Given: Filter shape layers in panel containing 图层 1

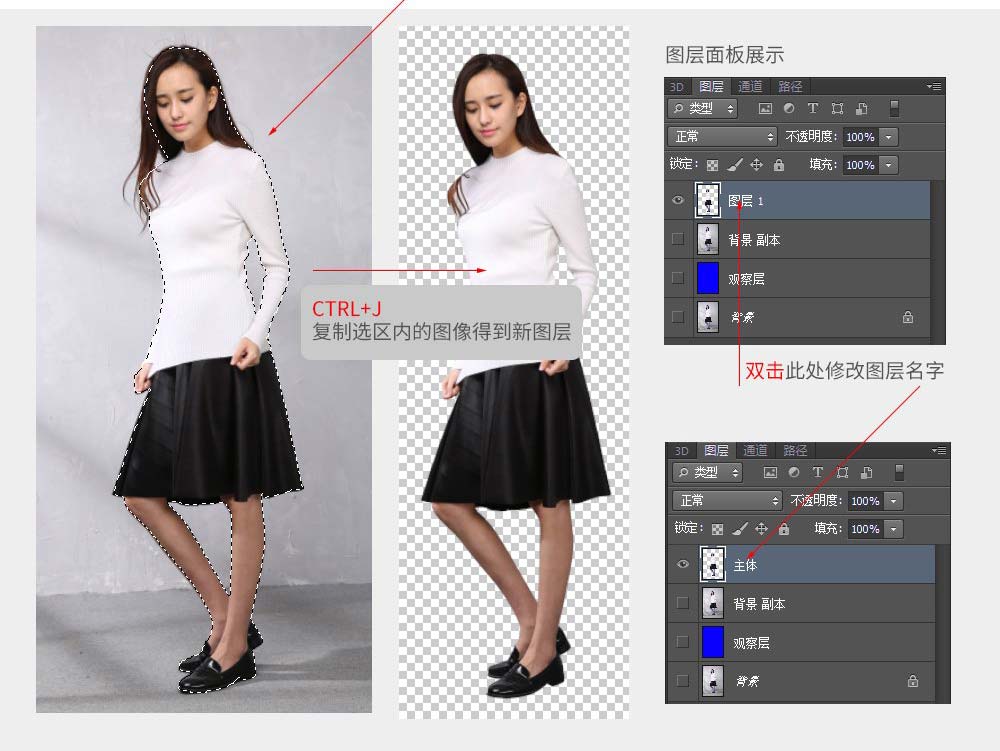Looking at the screenshot, I should point(837,108).
